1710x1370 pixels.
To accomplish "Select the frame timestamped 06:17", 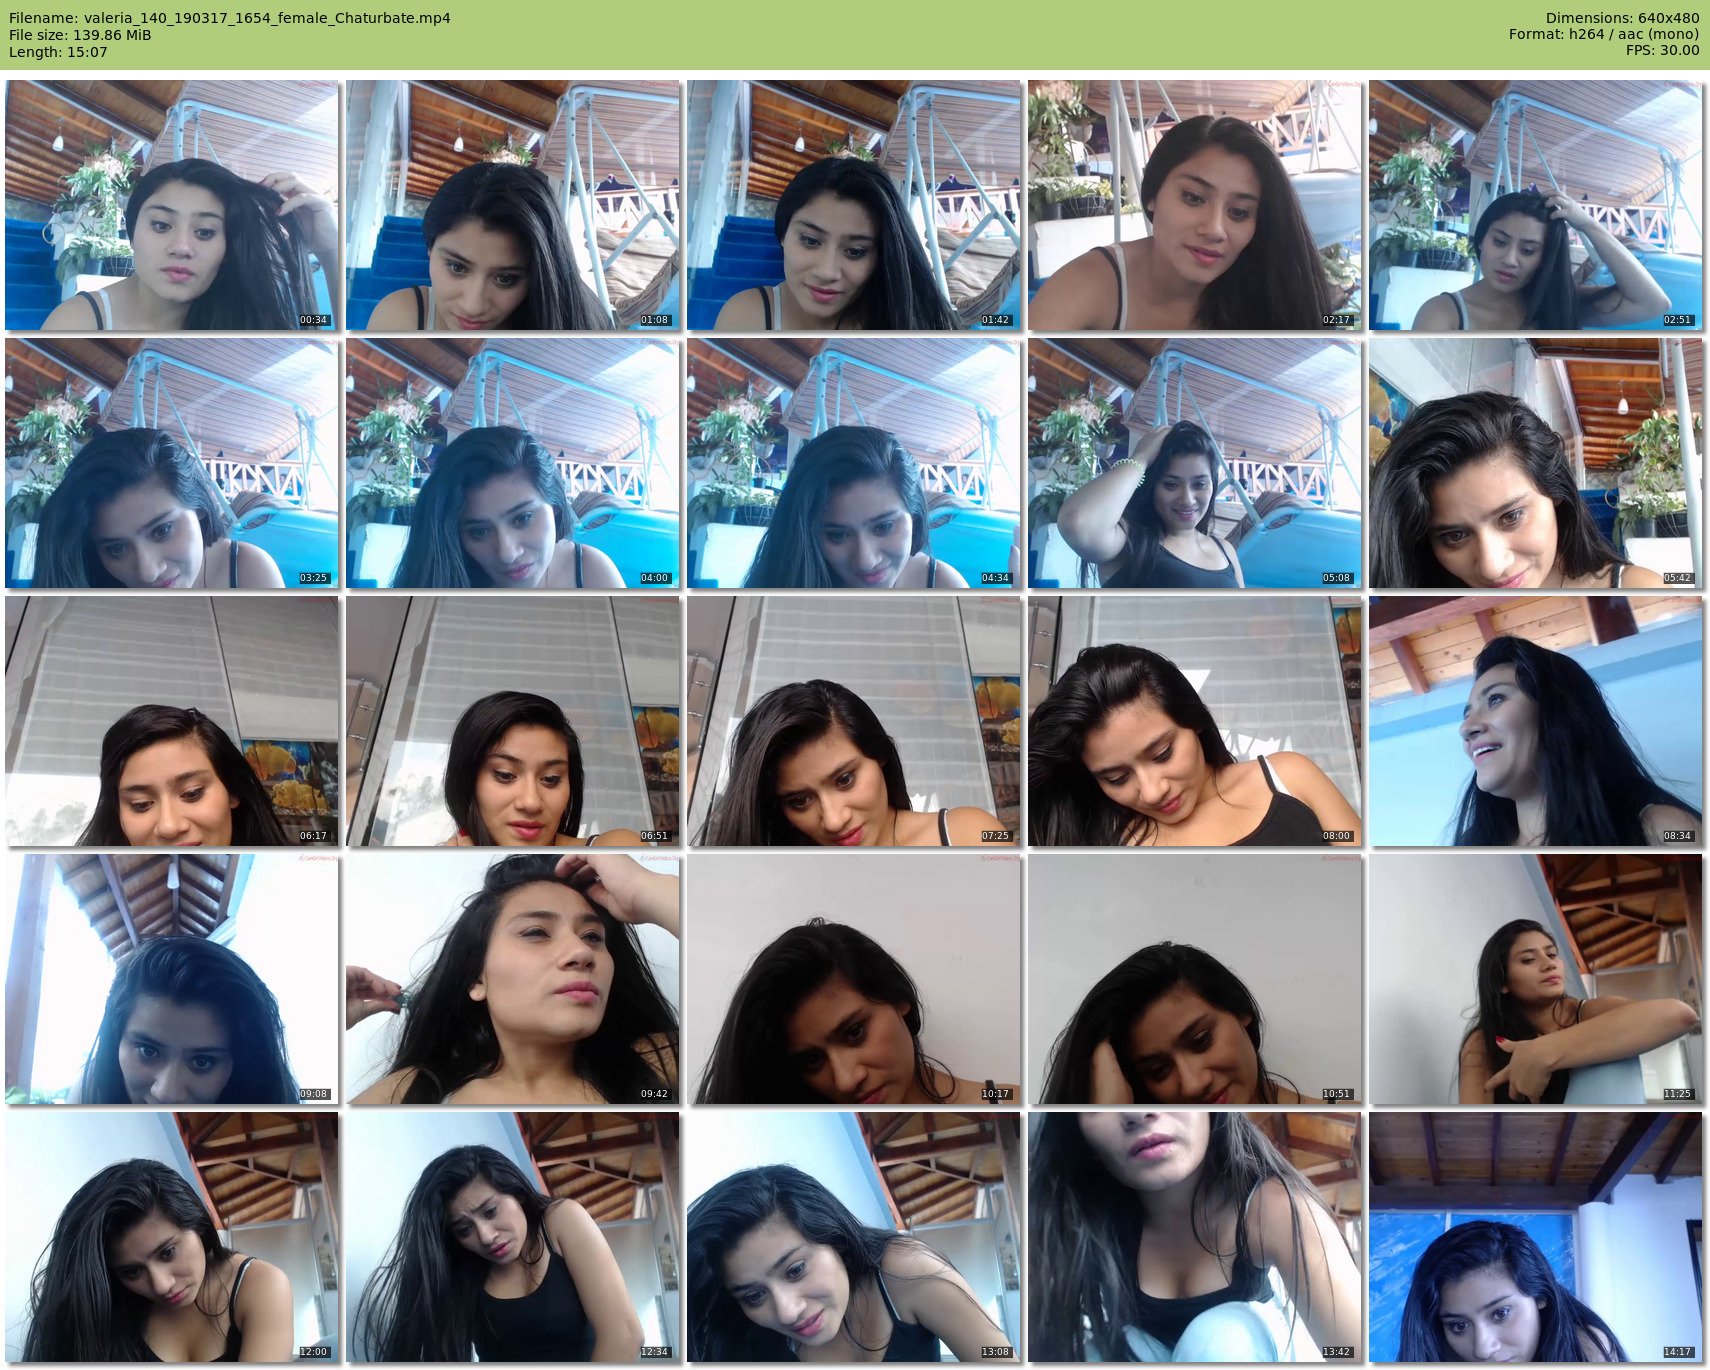I will point(172,721).
